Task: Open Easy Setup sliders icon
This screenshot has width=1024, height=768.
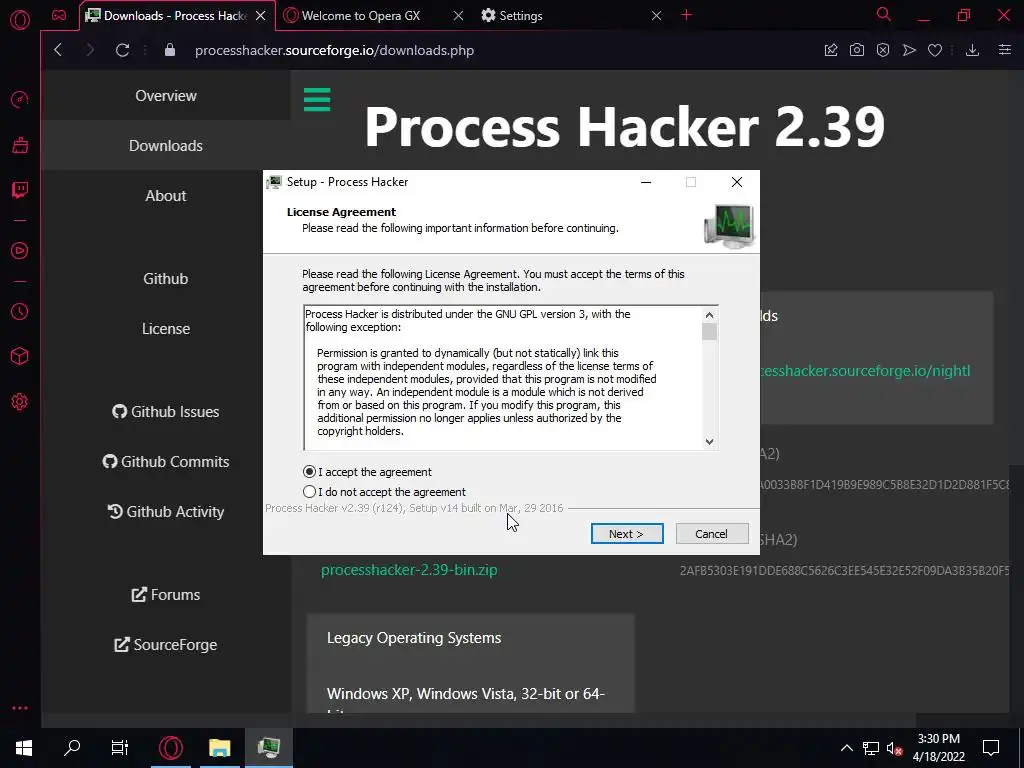Action: (x=1005, y=50)
